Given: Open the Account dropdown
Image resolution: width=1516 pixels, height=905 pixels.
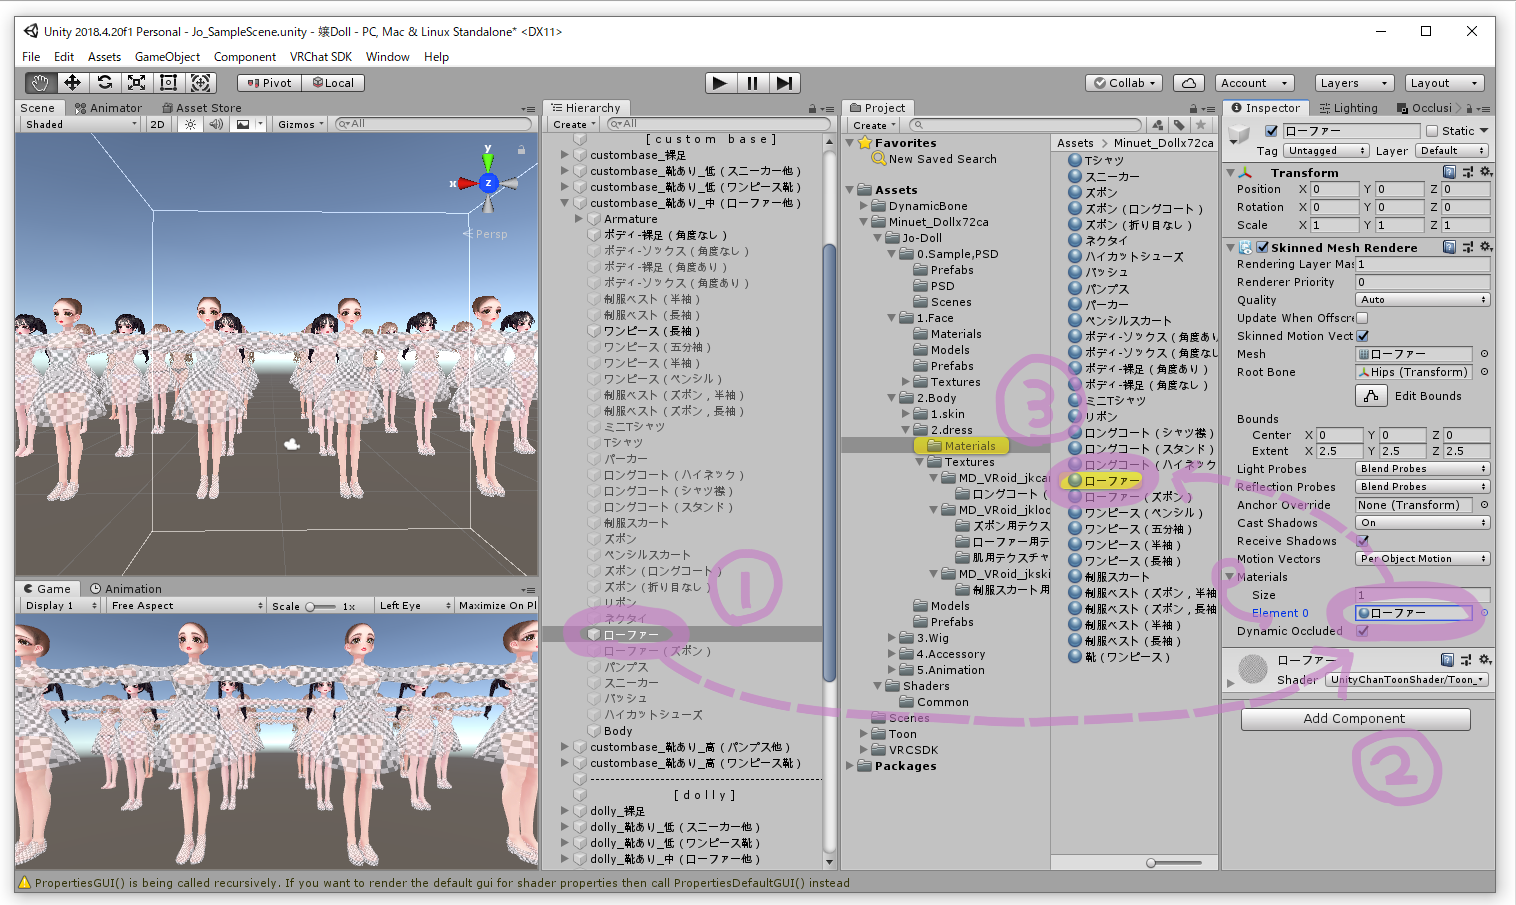Looking at the screenshot, I should 1255,83.
